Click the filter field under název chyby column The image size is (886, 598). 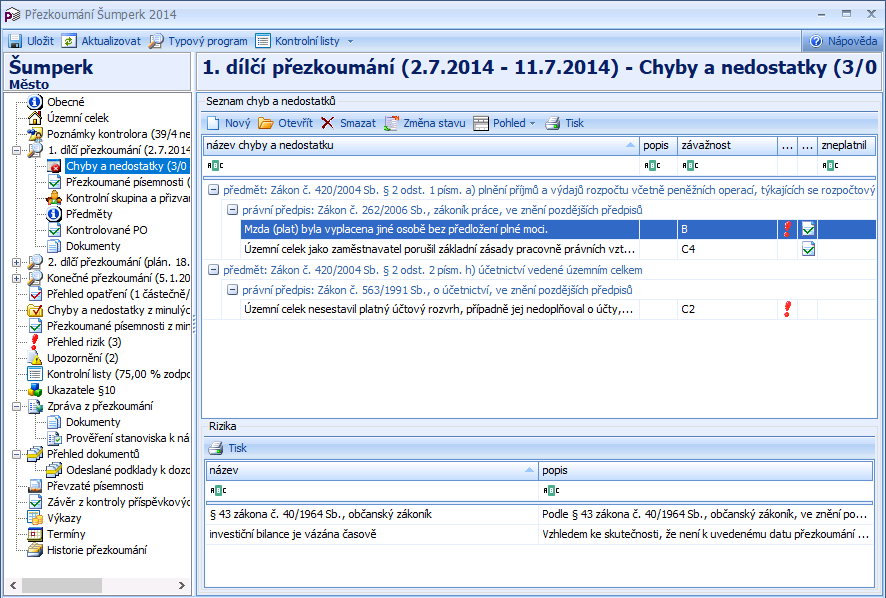click(421, 166)
